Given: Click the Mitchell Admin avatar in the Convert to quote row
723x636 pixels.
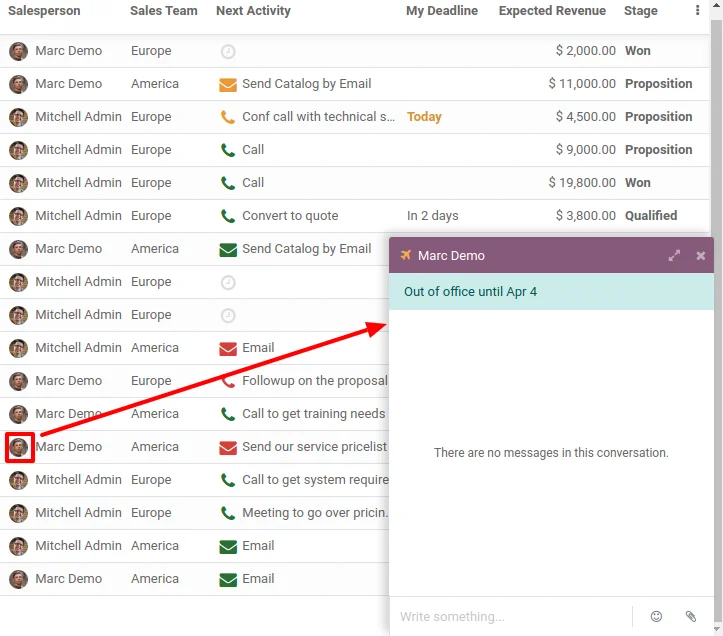Looking at the screenshot, I should (x=18, y=216).
